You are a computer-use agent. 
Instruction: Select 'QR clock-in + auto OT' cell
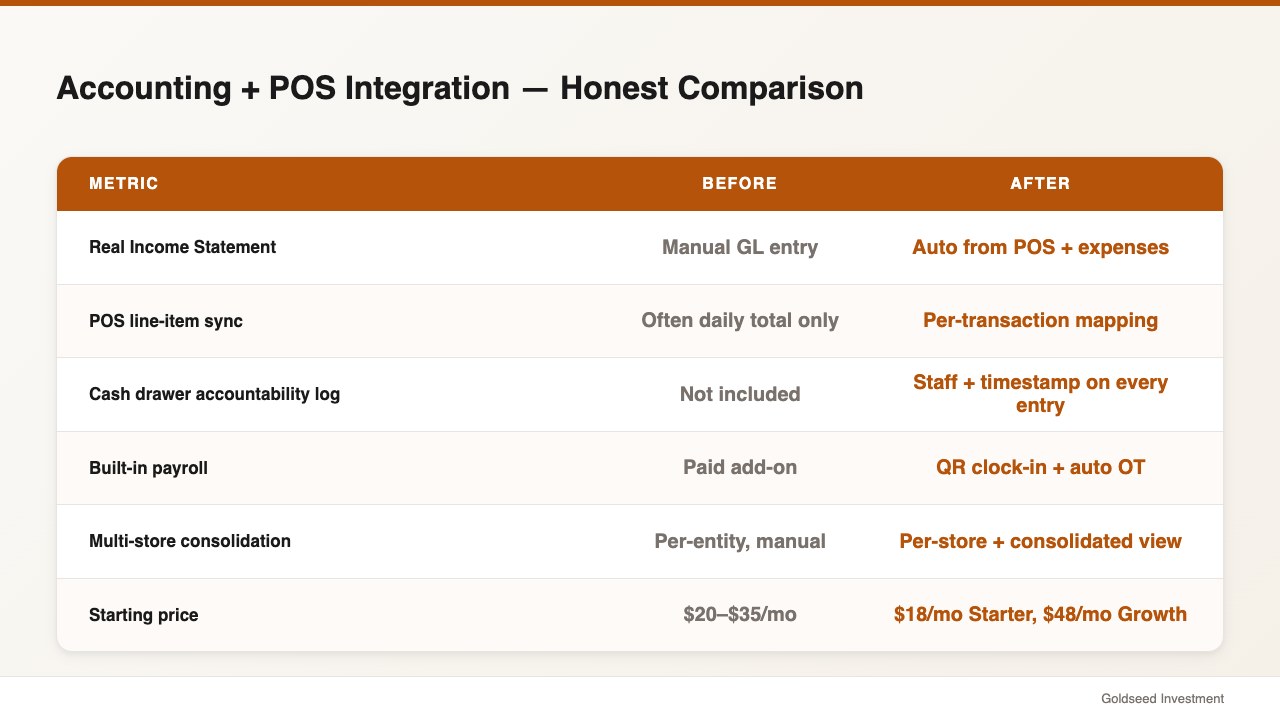click(x=1040, y=467)
